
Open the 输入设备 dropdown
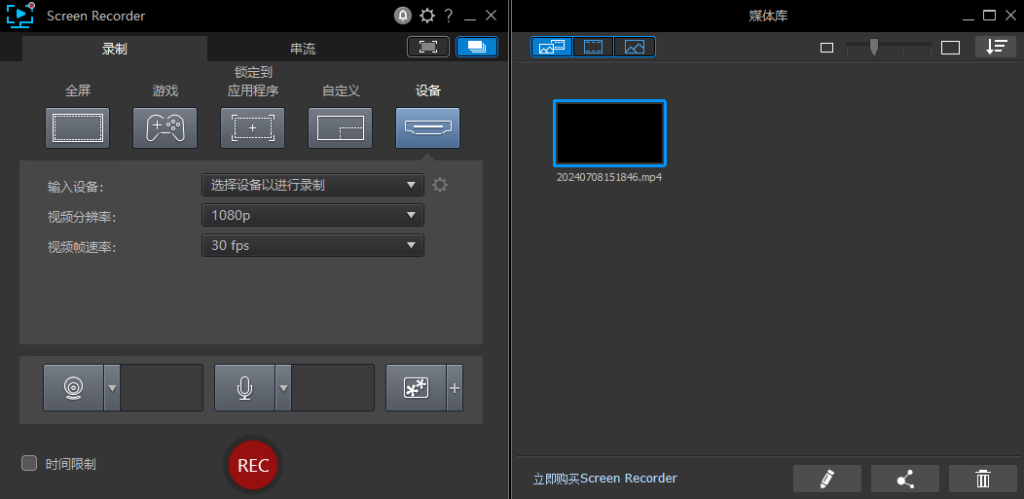pos(313,185)
